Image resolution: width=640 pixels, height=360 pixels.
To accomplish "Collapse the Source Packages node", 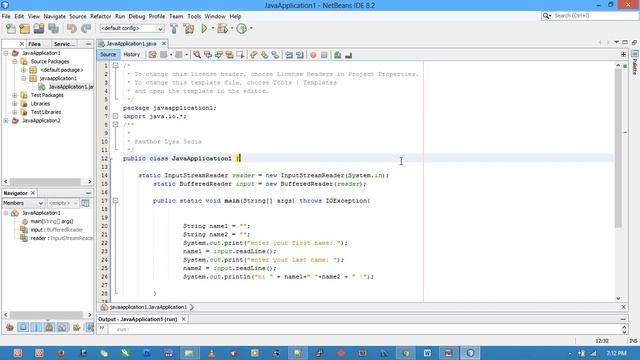I will point(15,62).
